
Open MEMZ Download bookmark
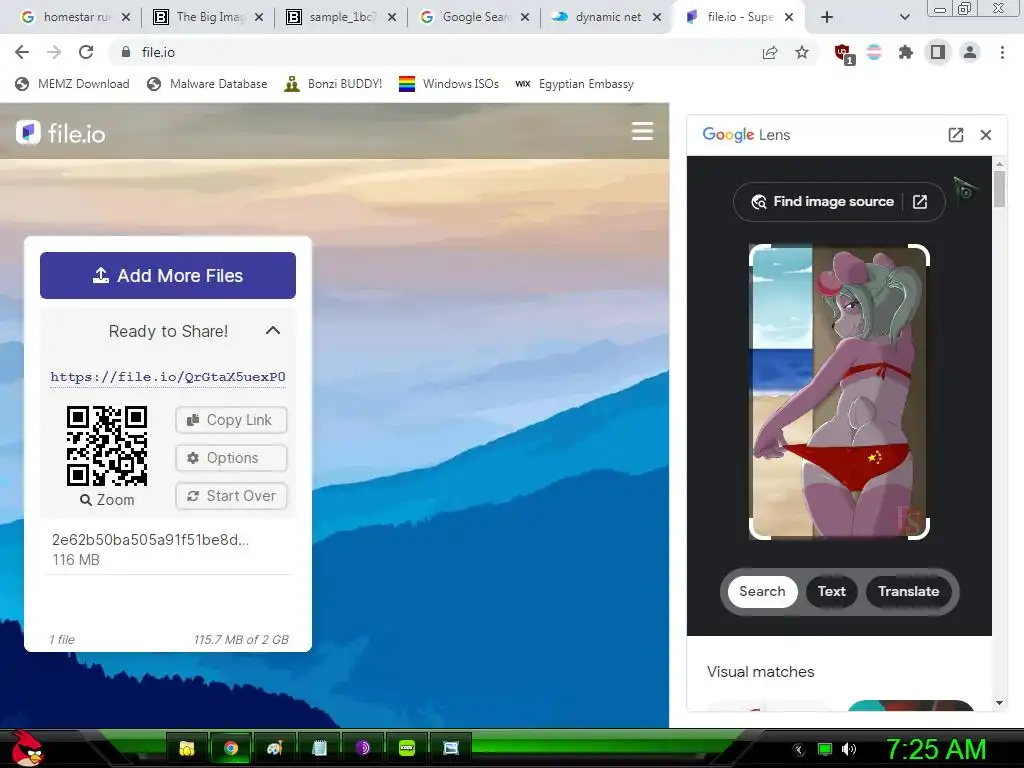coord(72,84)
